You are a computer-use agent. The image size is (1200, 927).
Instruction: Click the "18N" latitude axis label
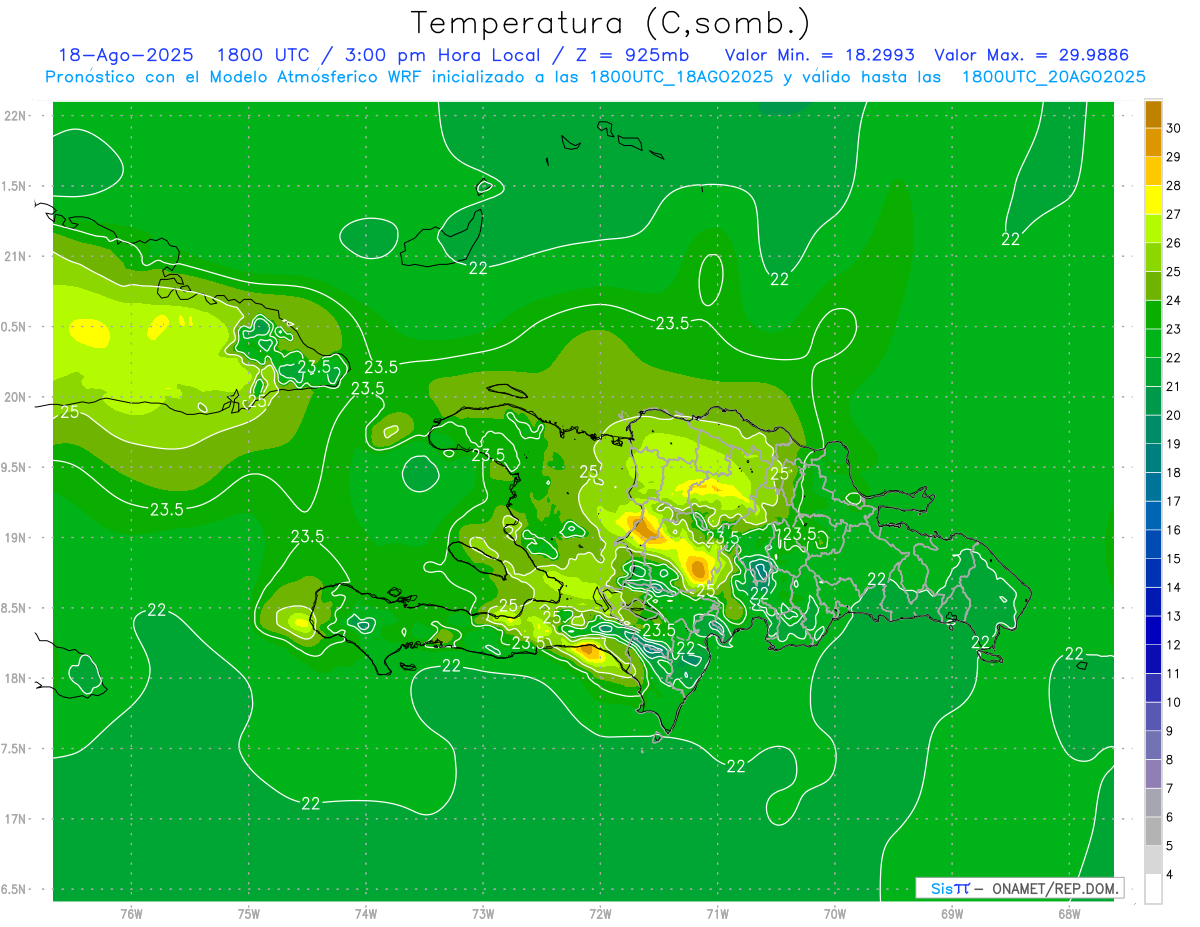(16, 678)
